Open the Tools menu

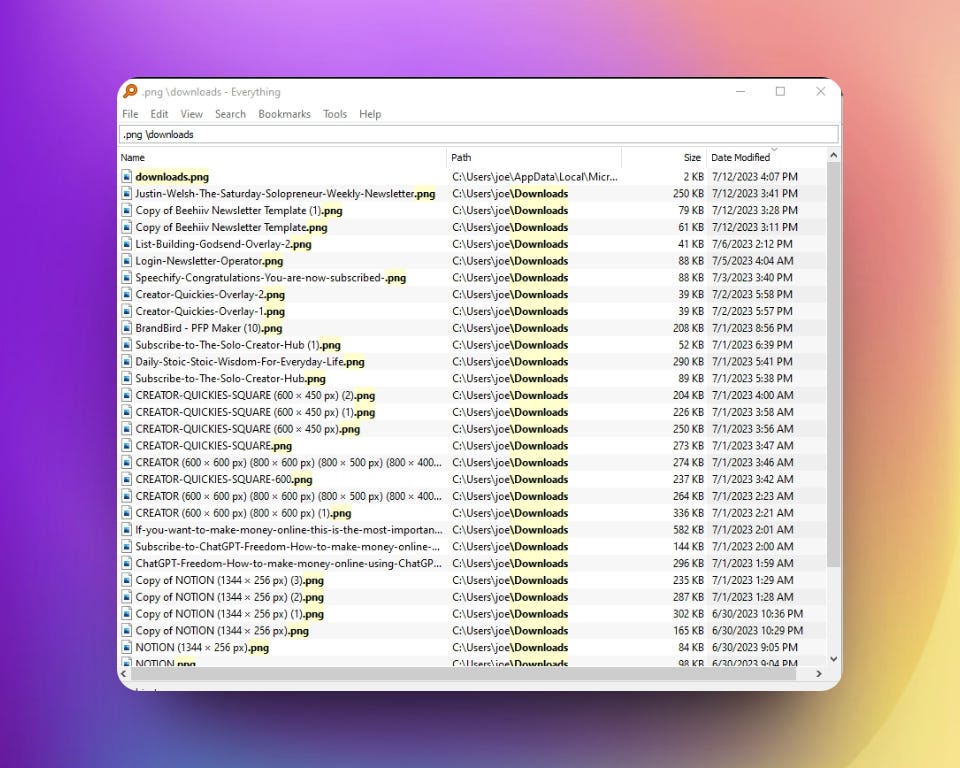point(335,114)
